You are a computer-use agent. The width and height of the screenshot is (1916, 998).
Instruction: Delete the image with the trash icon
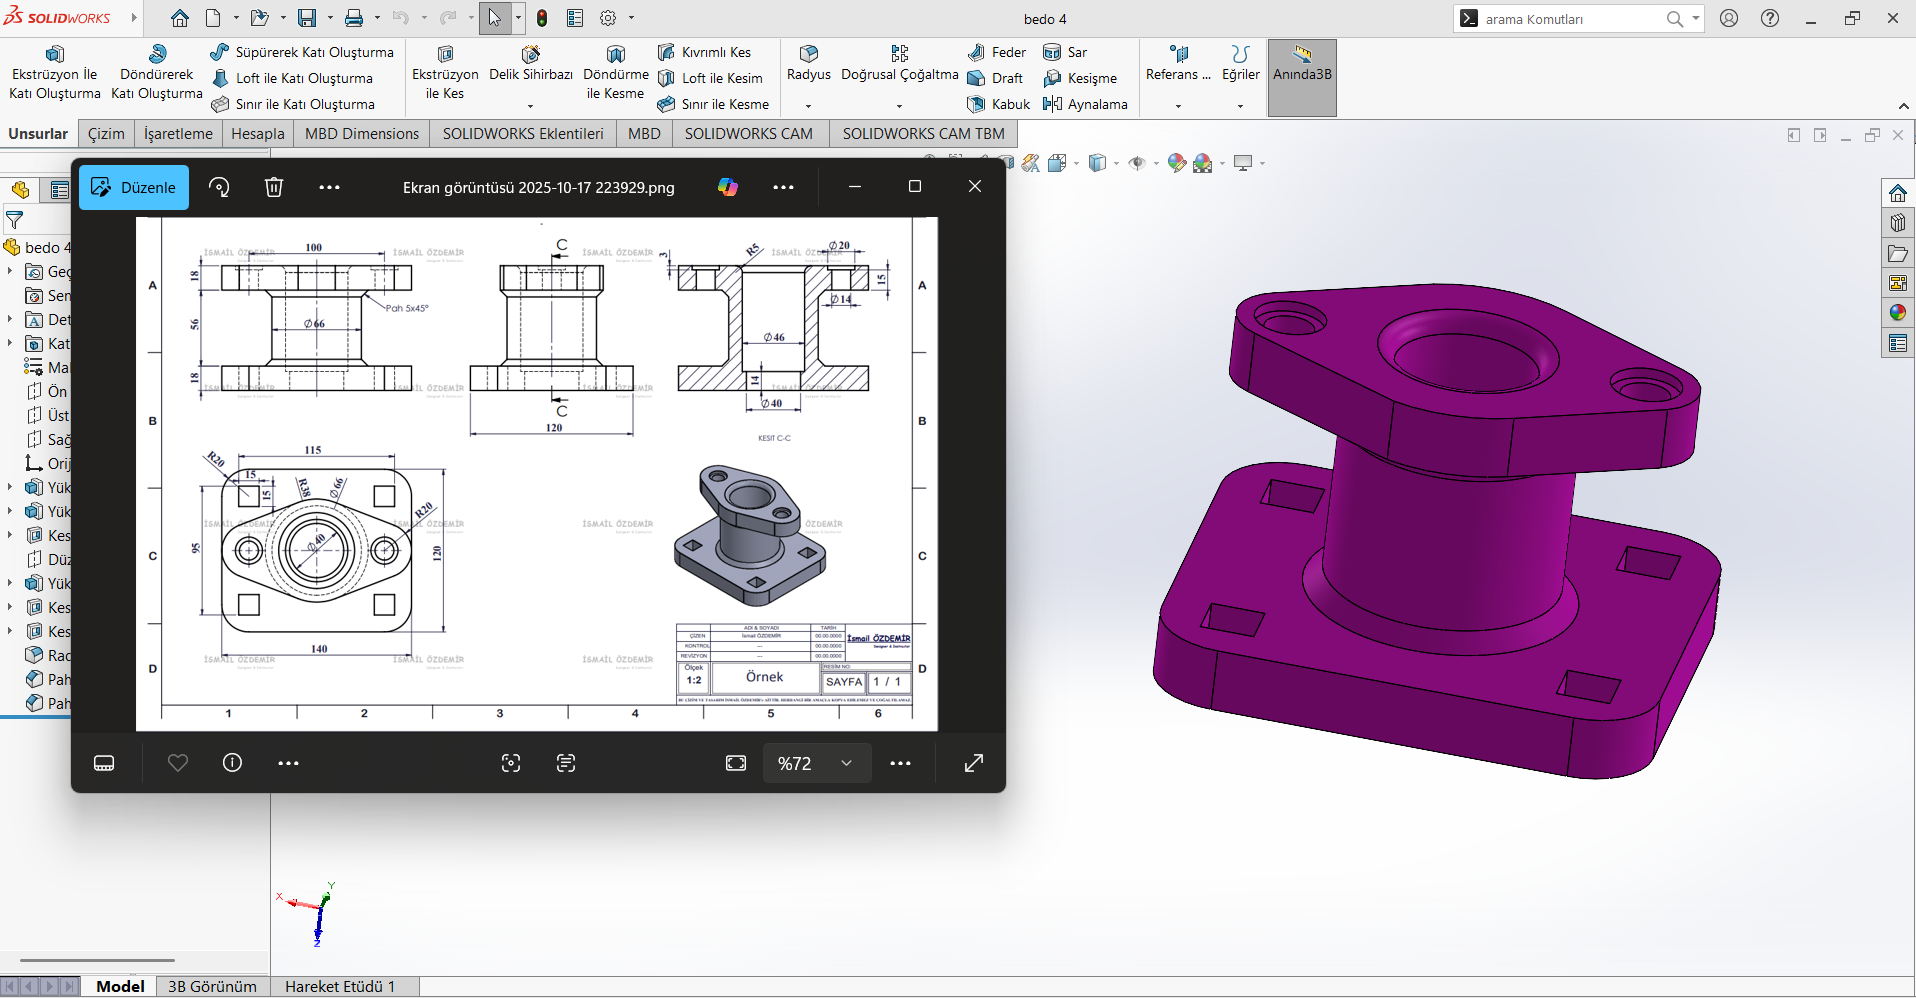click(274, 187)
